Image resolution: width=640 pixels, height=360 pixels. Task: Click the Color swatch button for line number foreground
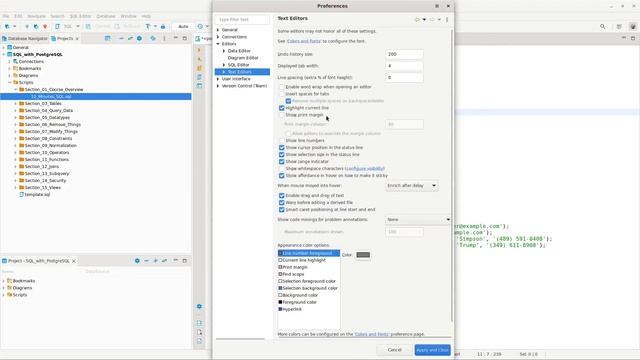click(363, 255)
